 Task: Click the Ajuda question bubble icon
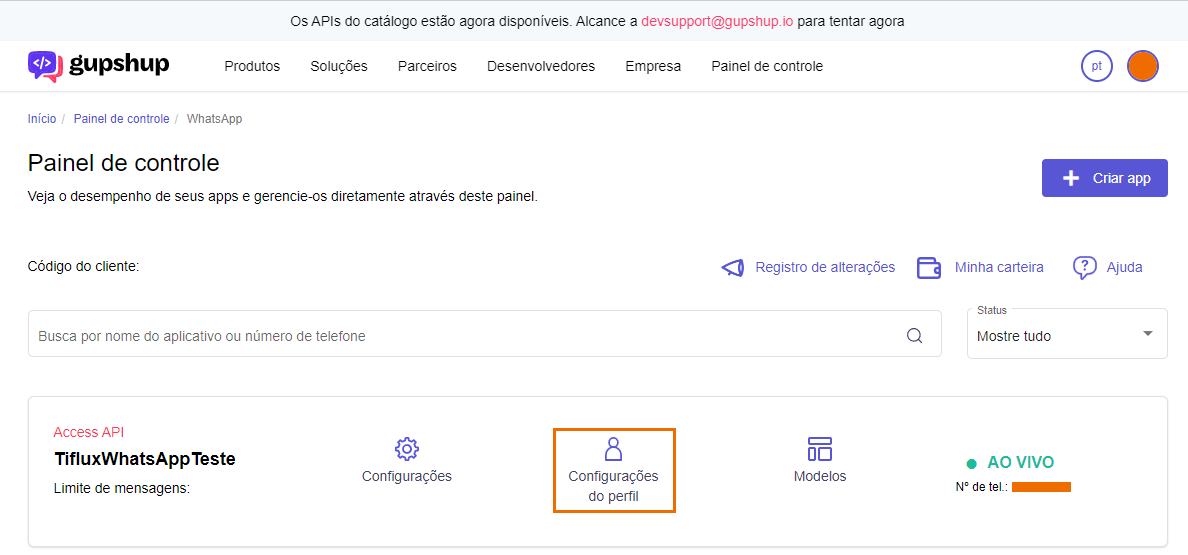click(1085, 267)
